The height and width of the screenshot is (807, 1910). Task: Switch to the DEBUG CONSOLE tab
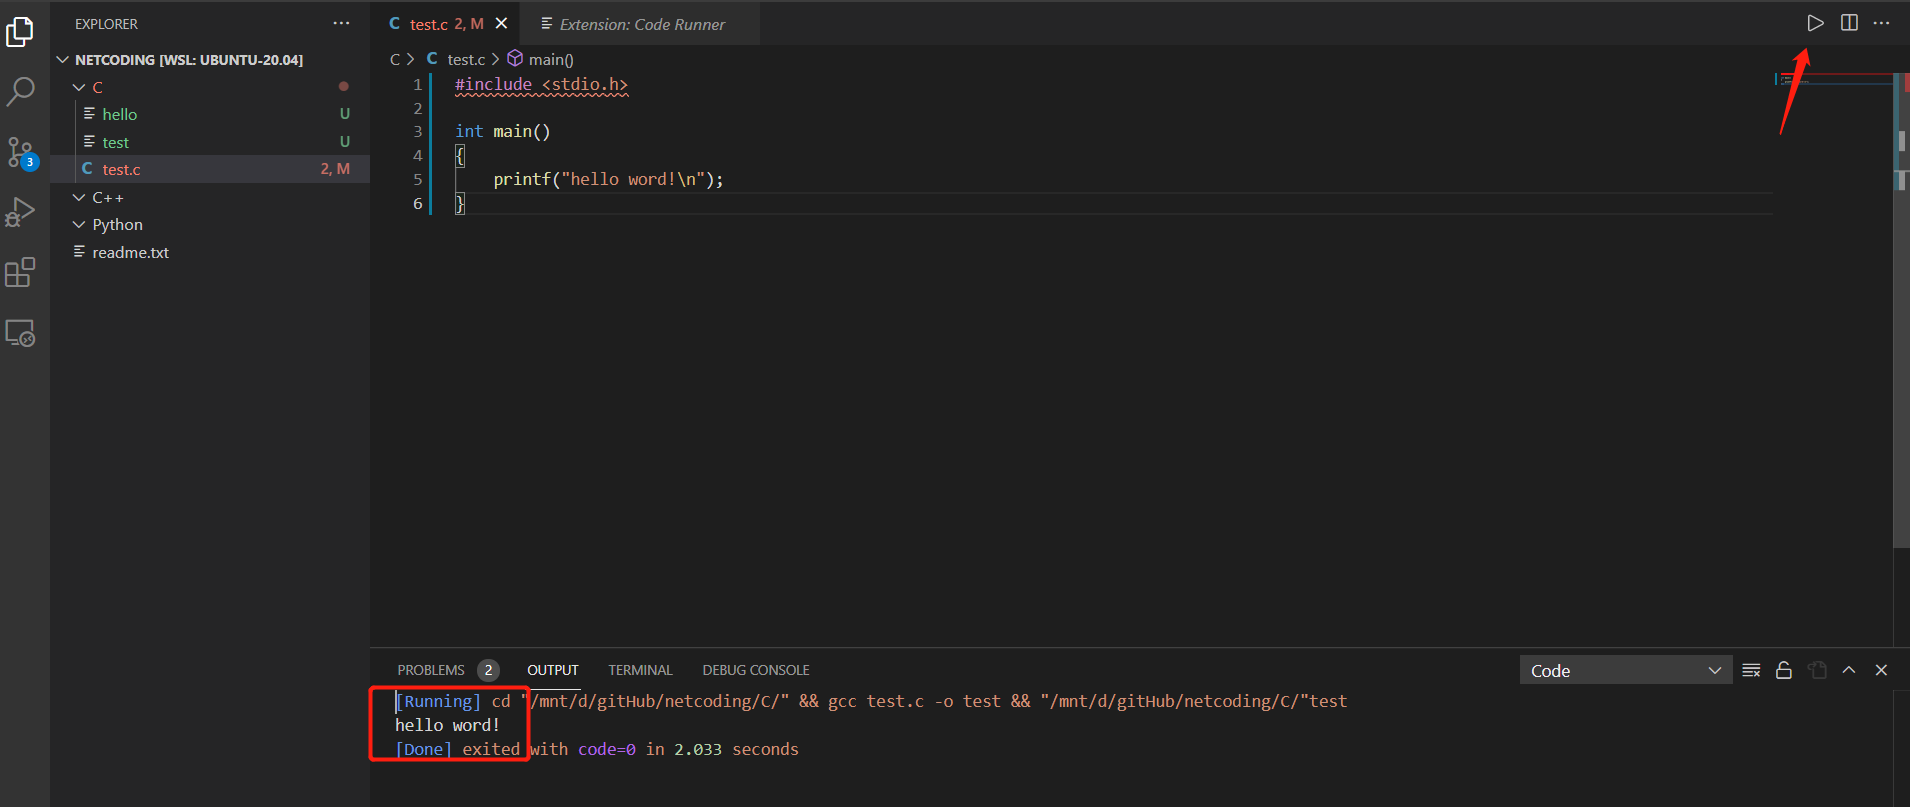coord(756,670)
